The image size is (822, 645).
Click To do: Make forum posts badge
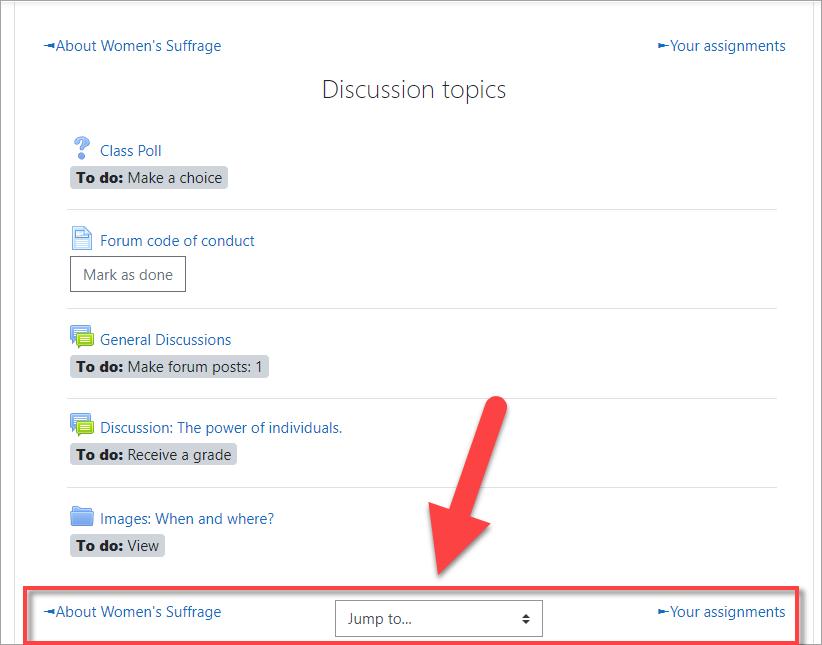click(169, 367)
